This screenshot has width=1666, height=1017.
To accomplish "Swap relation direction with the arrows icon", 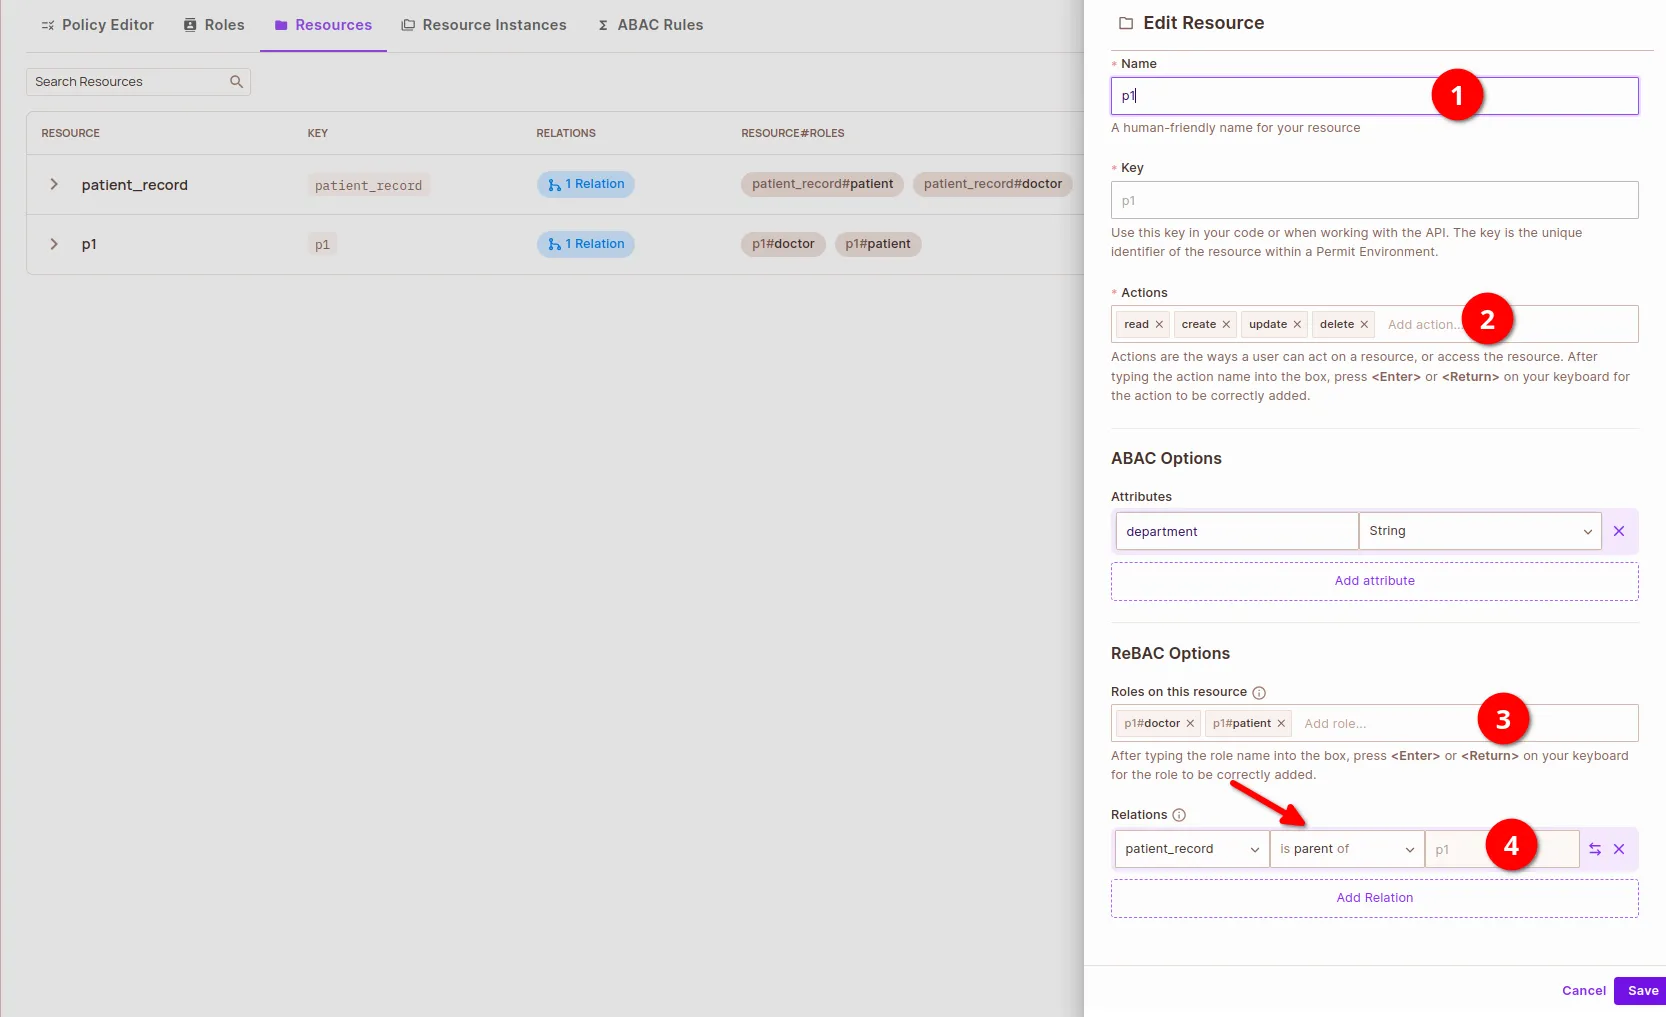I will (1595, 849).
